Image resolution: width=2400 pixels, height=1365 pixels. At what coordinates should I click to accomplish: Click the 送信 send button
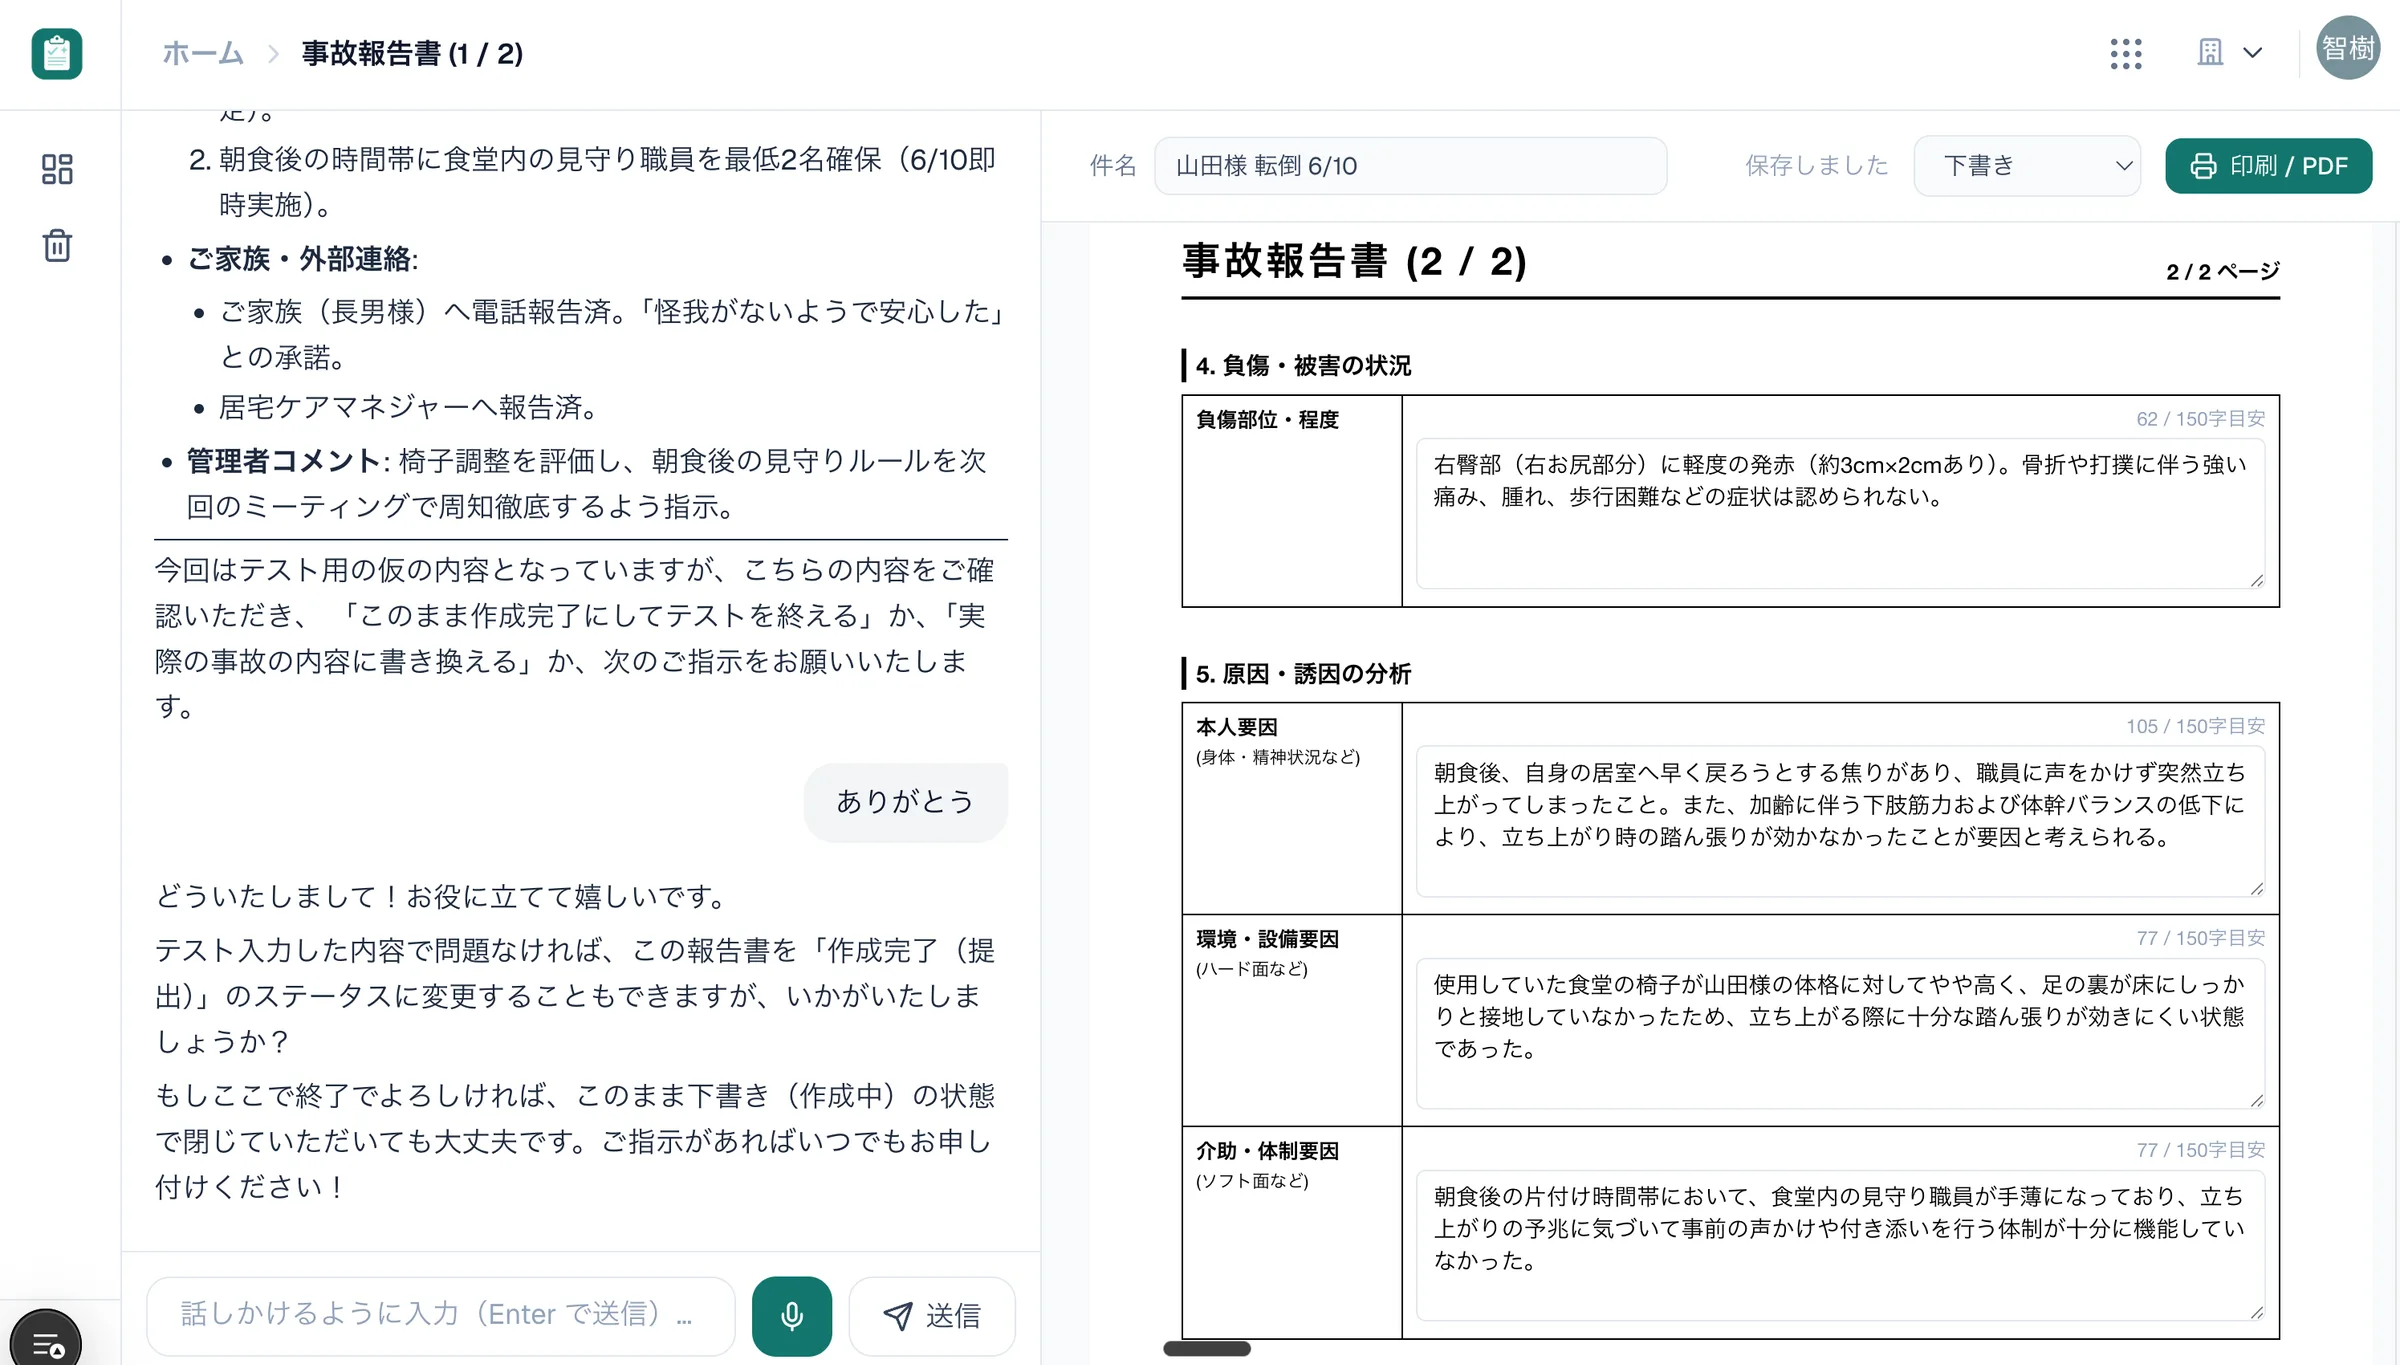932,1316
